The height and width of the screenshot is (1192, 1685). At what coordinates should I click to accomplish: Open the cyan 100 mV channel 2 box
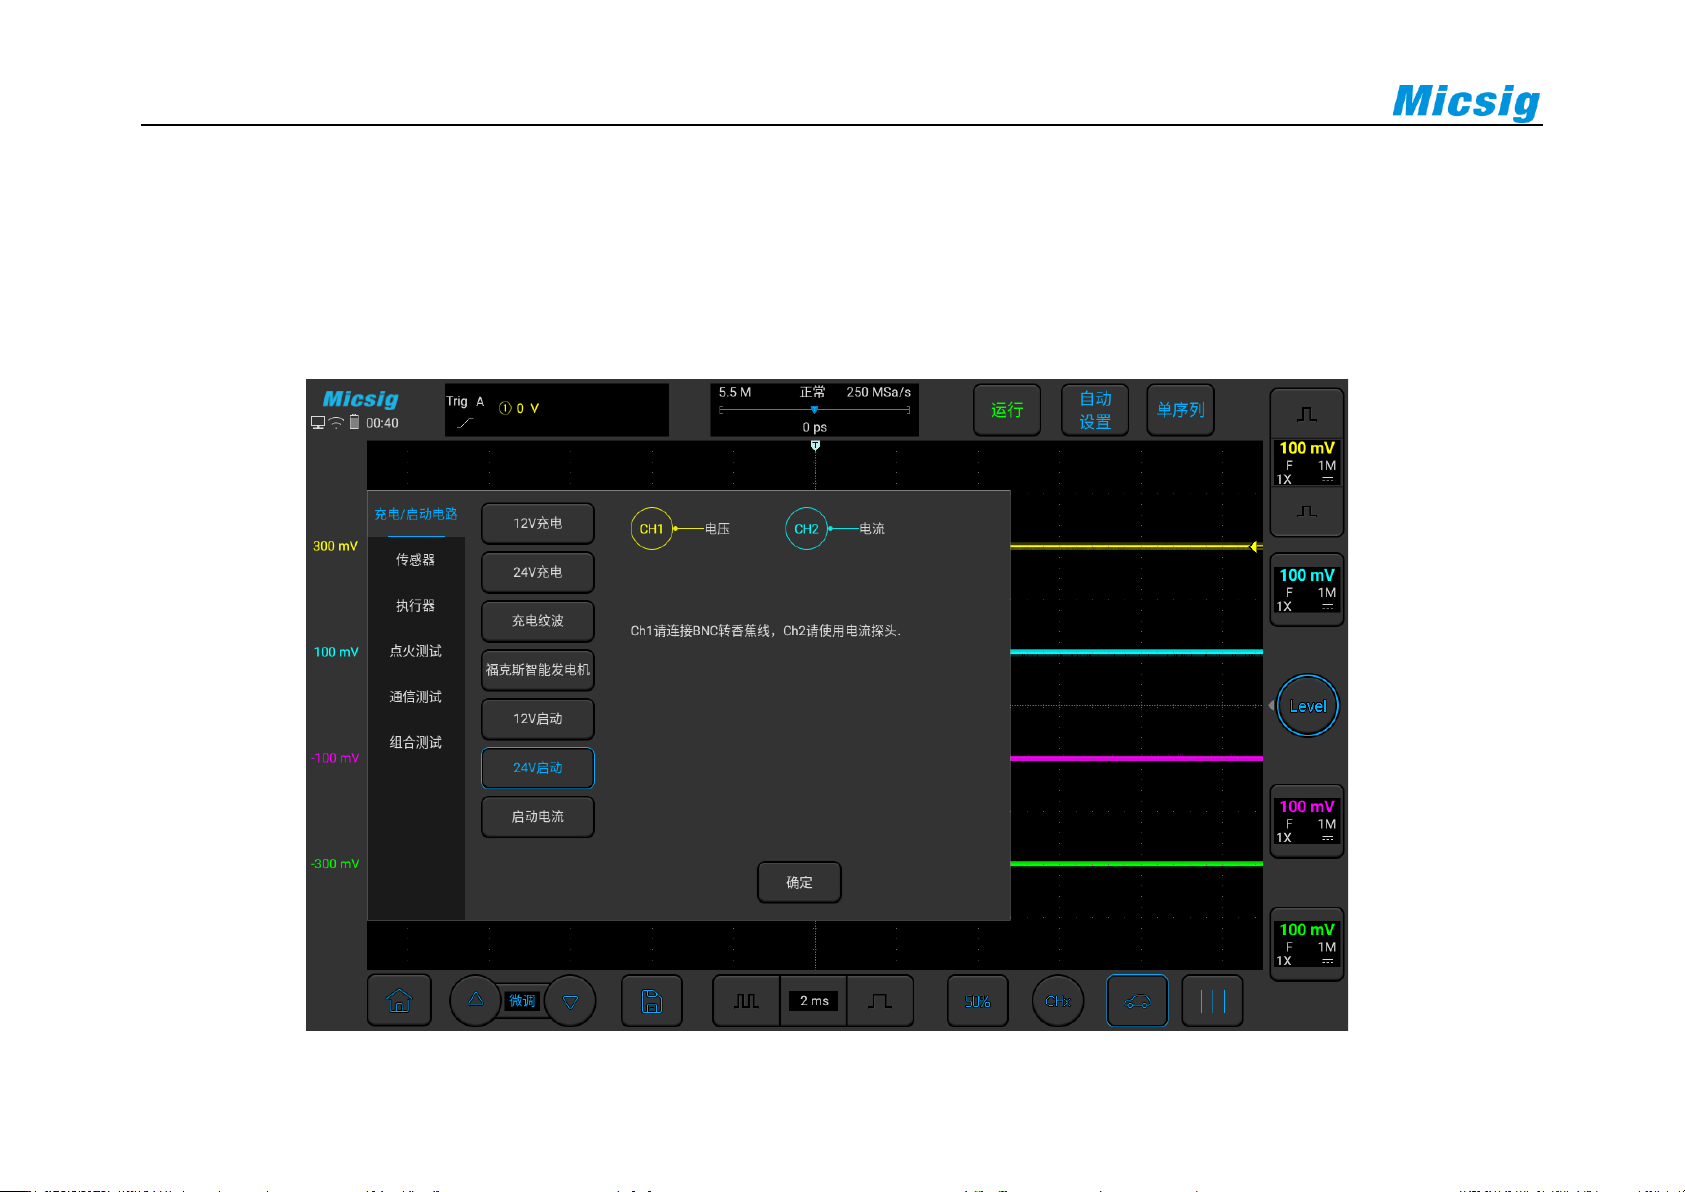pyautogui.click(x=1306, y=590)
